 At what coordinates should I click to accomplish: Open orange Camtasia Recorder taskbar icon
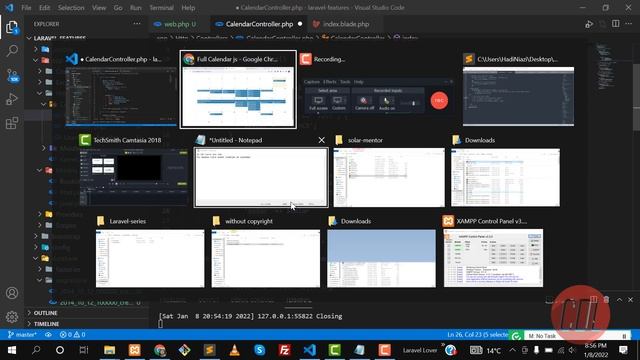pos(384,350)
